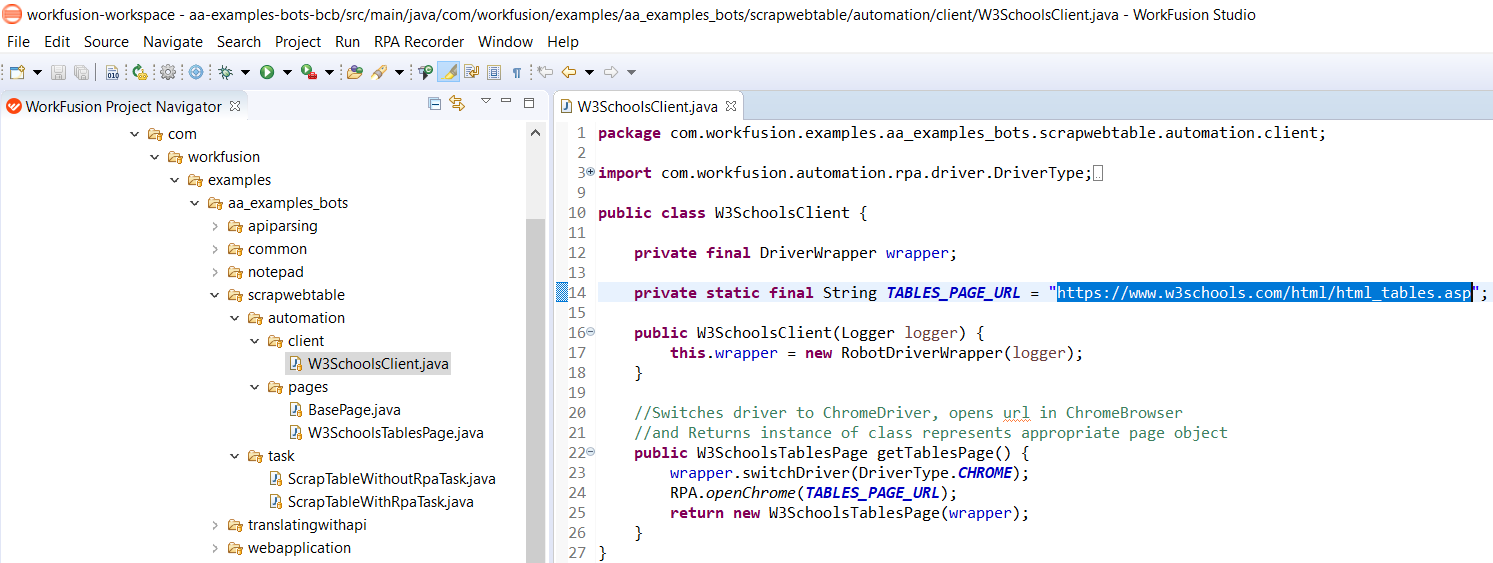Open the Forward history dropdown arrow
This screenshot has width=1493, height=563.
click(x=631, y=72)
